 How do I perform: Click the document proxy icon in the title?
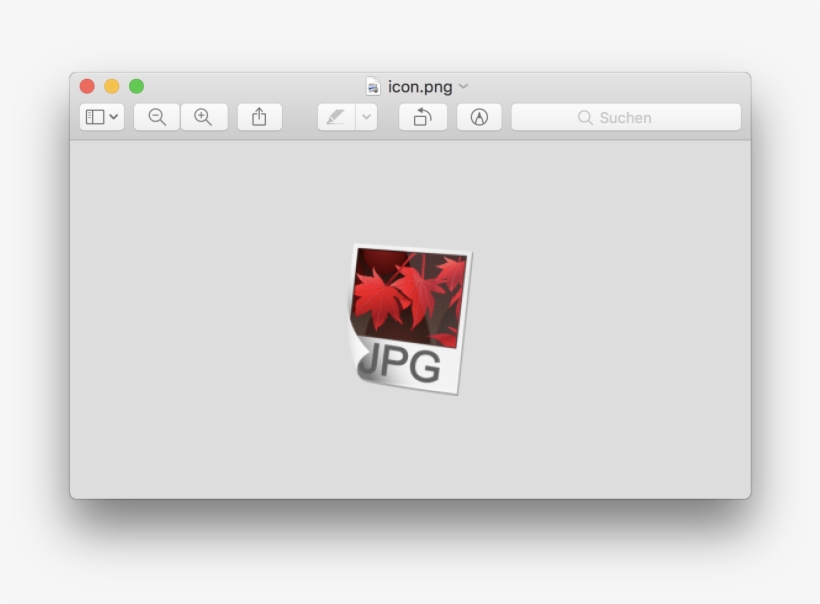[373, 87]
